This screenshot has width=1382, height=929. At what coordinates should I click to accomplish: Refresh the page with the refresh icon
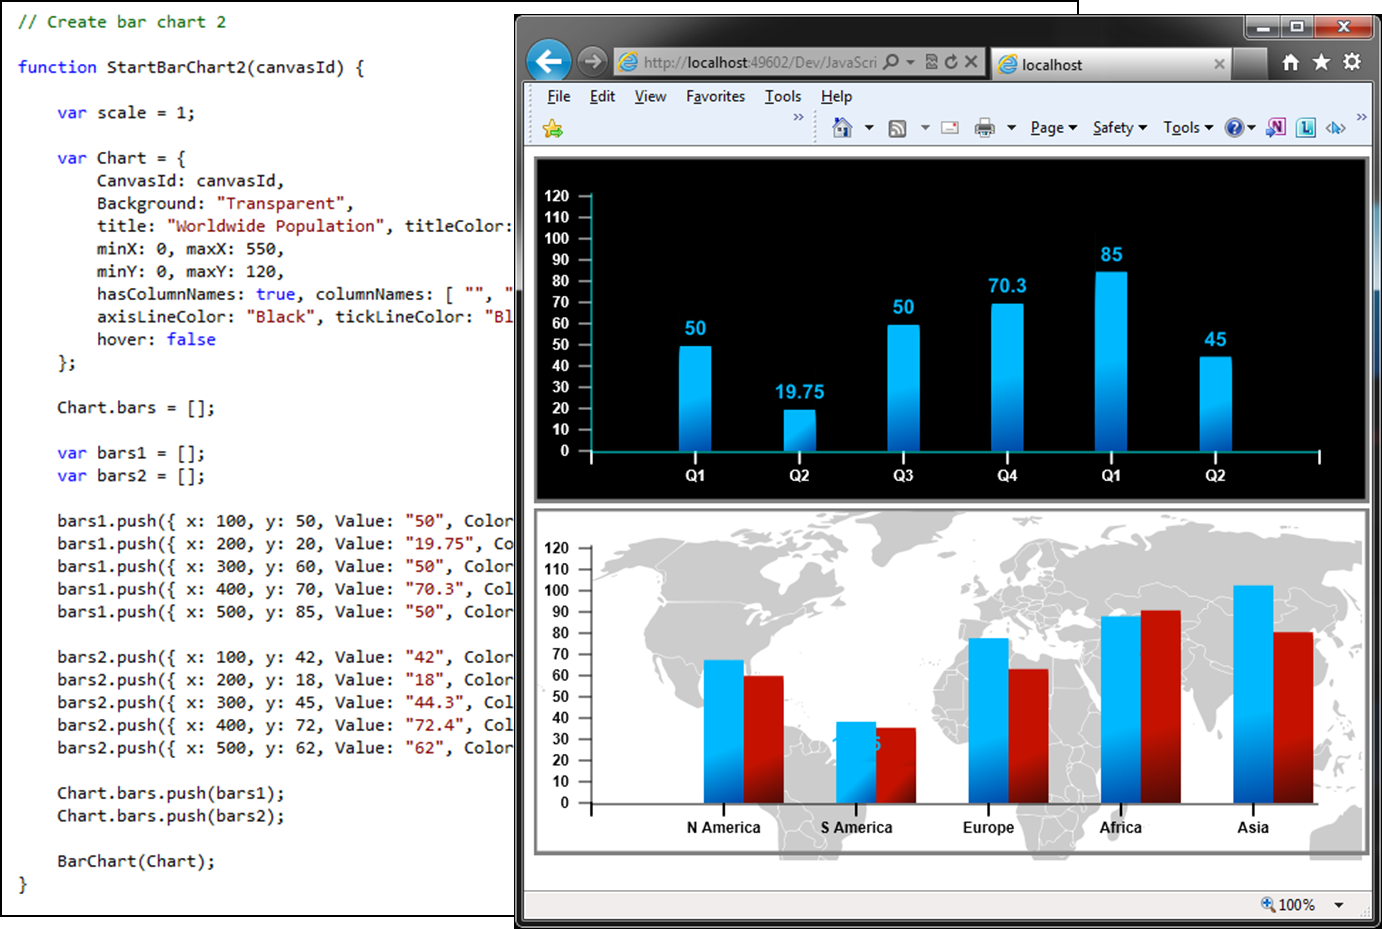coord(950,62)
